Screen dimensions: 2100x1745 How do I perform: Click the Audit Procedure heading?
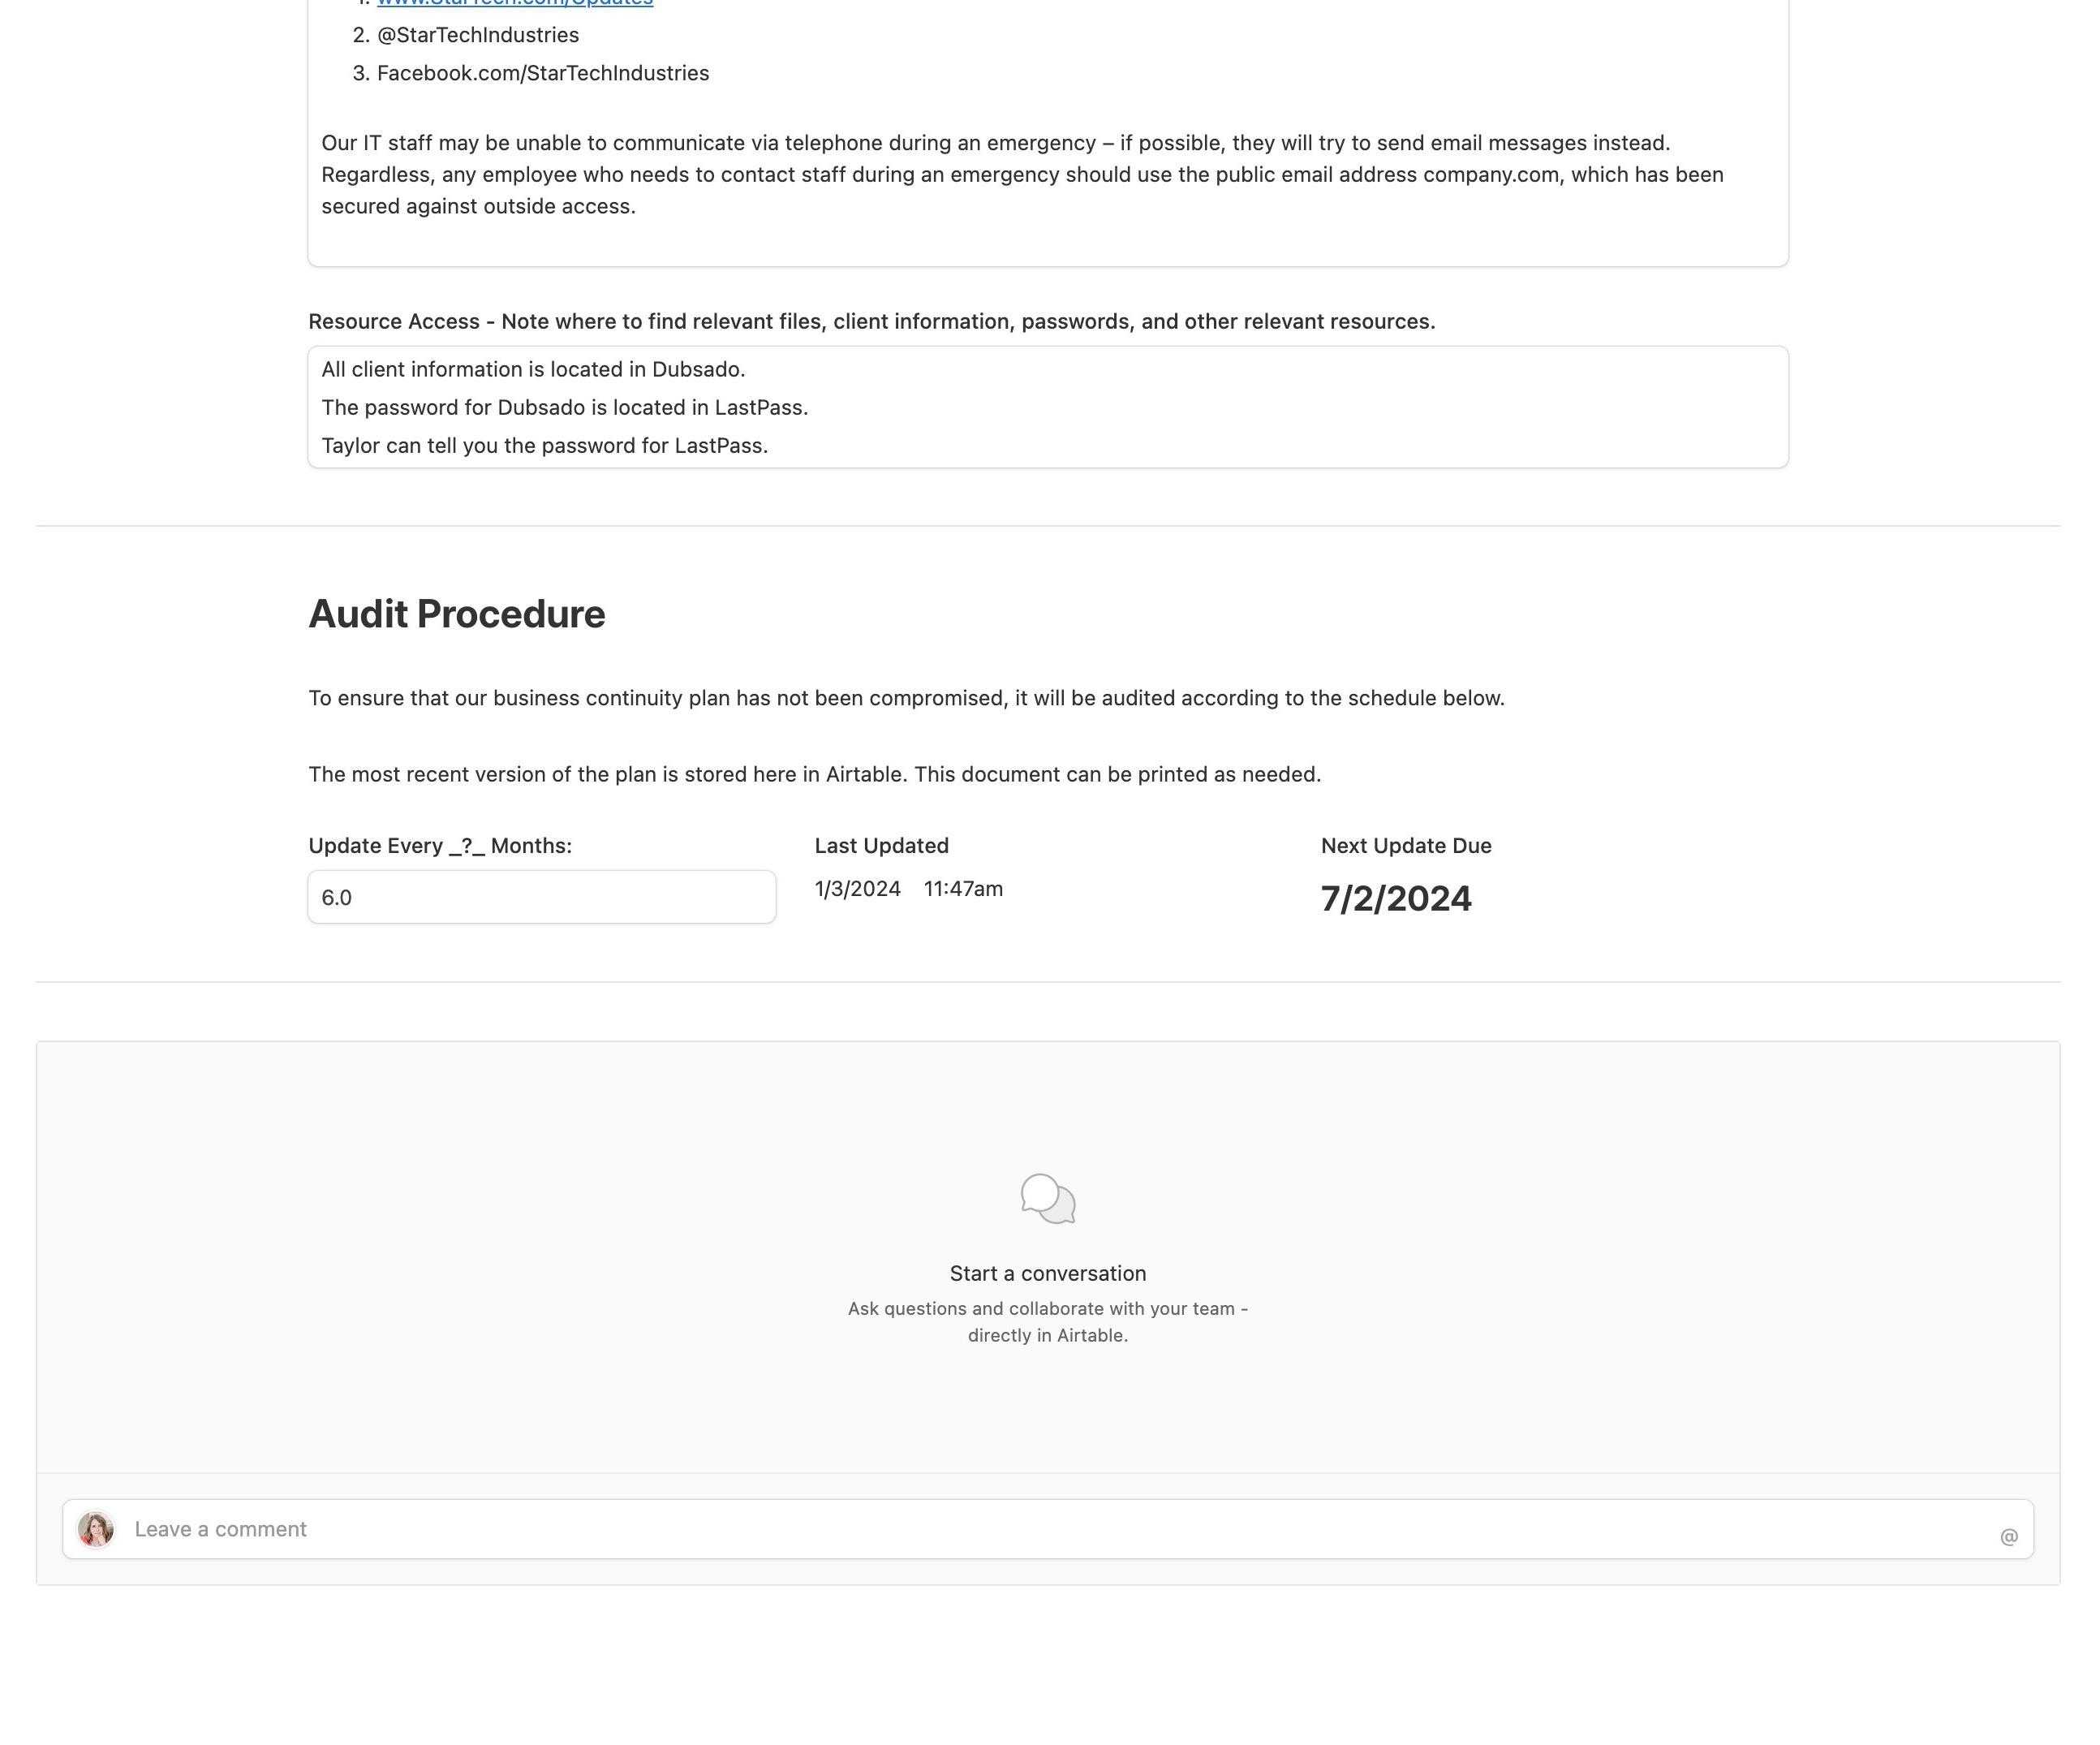pyautogui.click(x=456, y=614)
